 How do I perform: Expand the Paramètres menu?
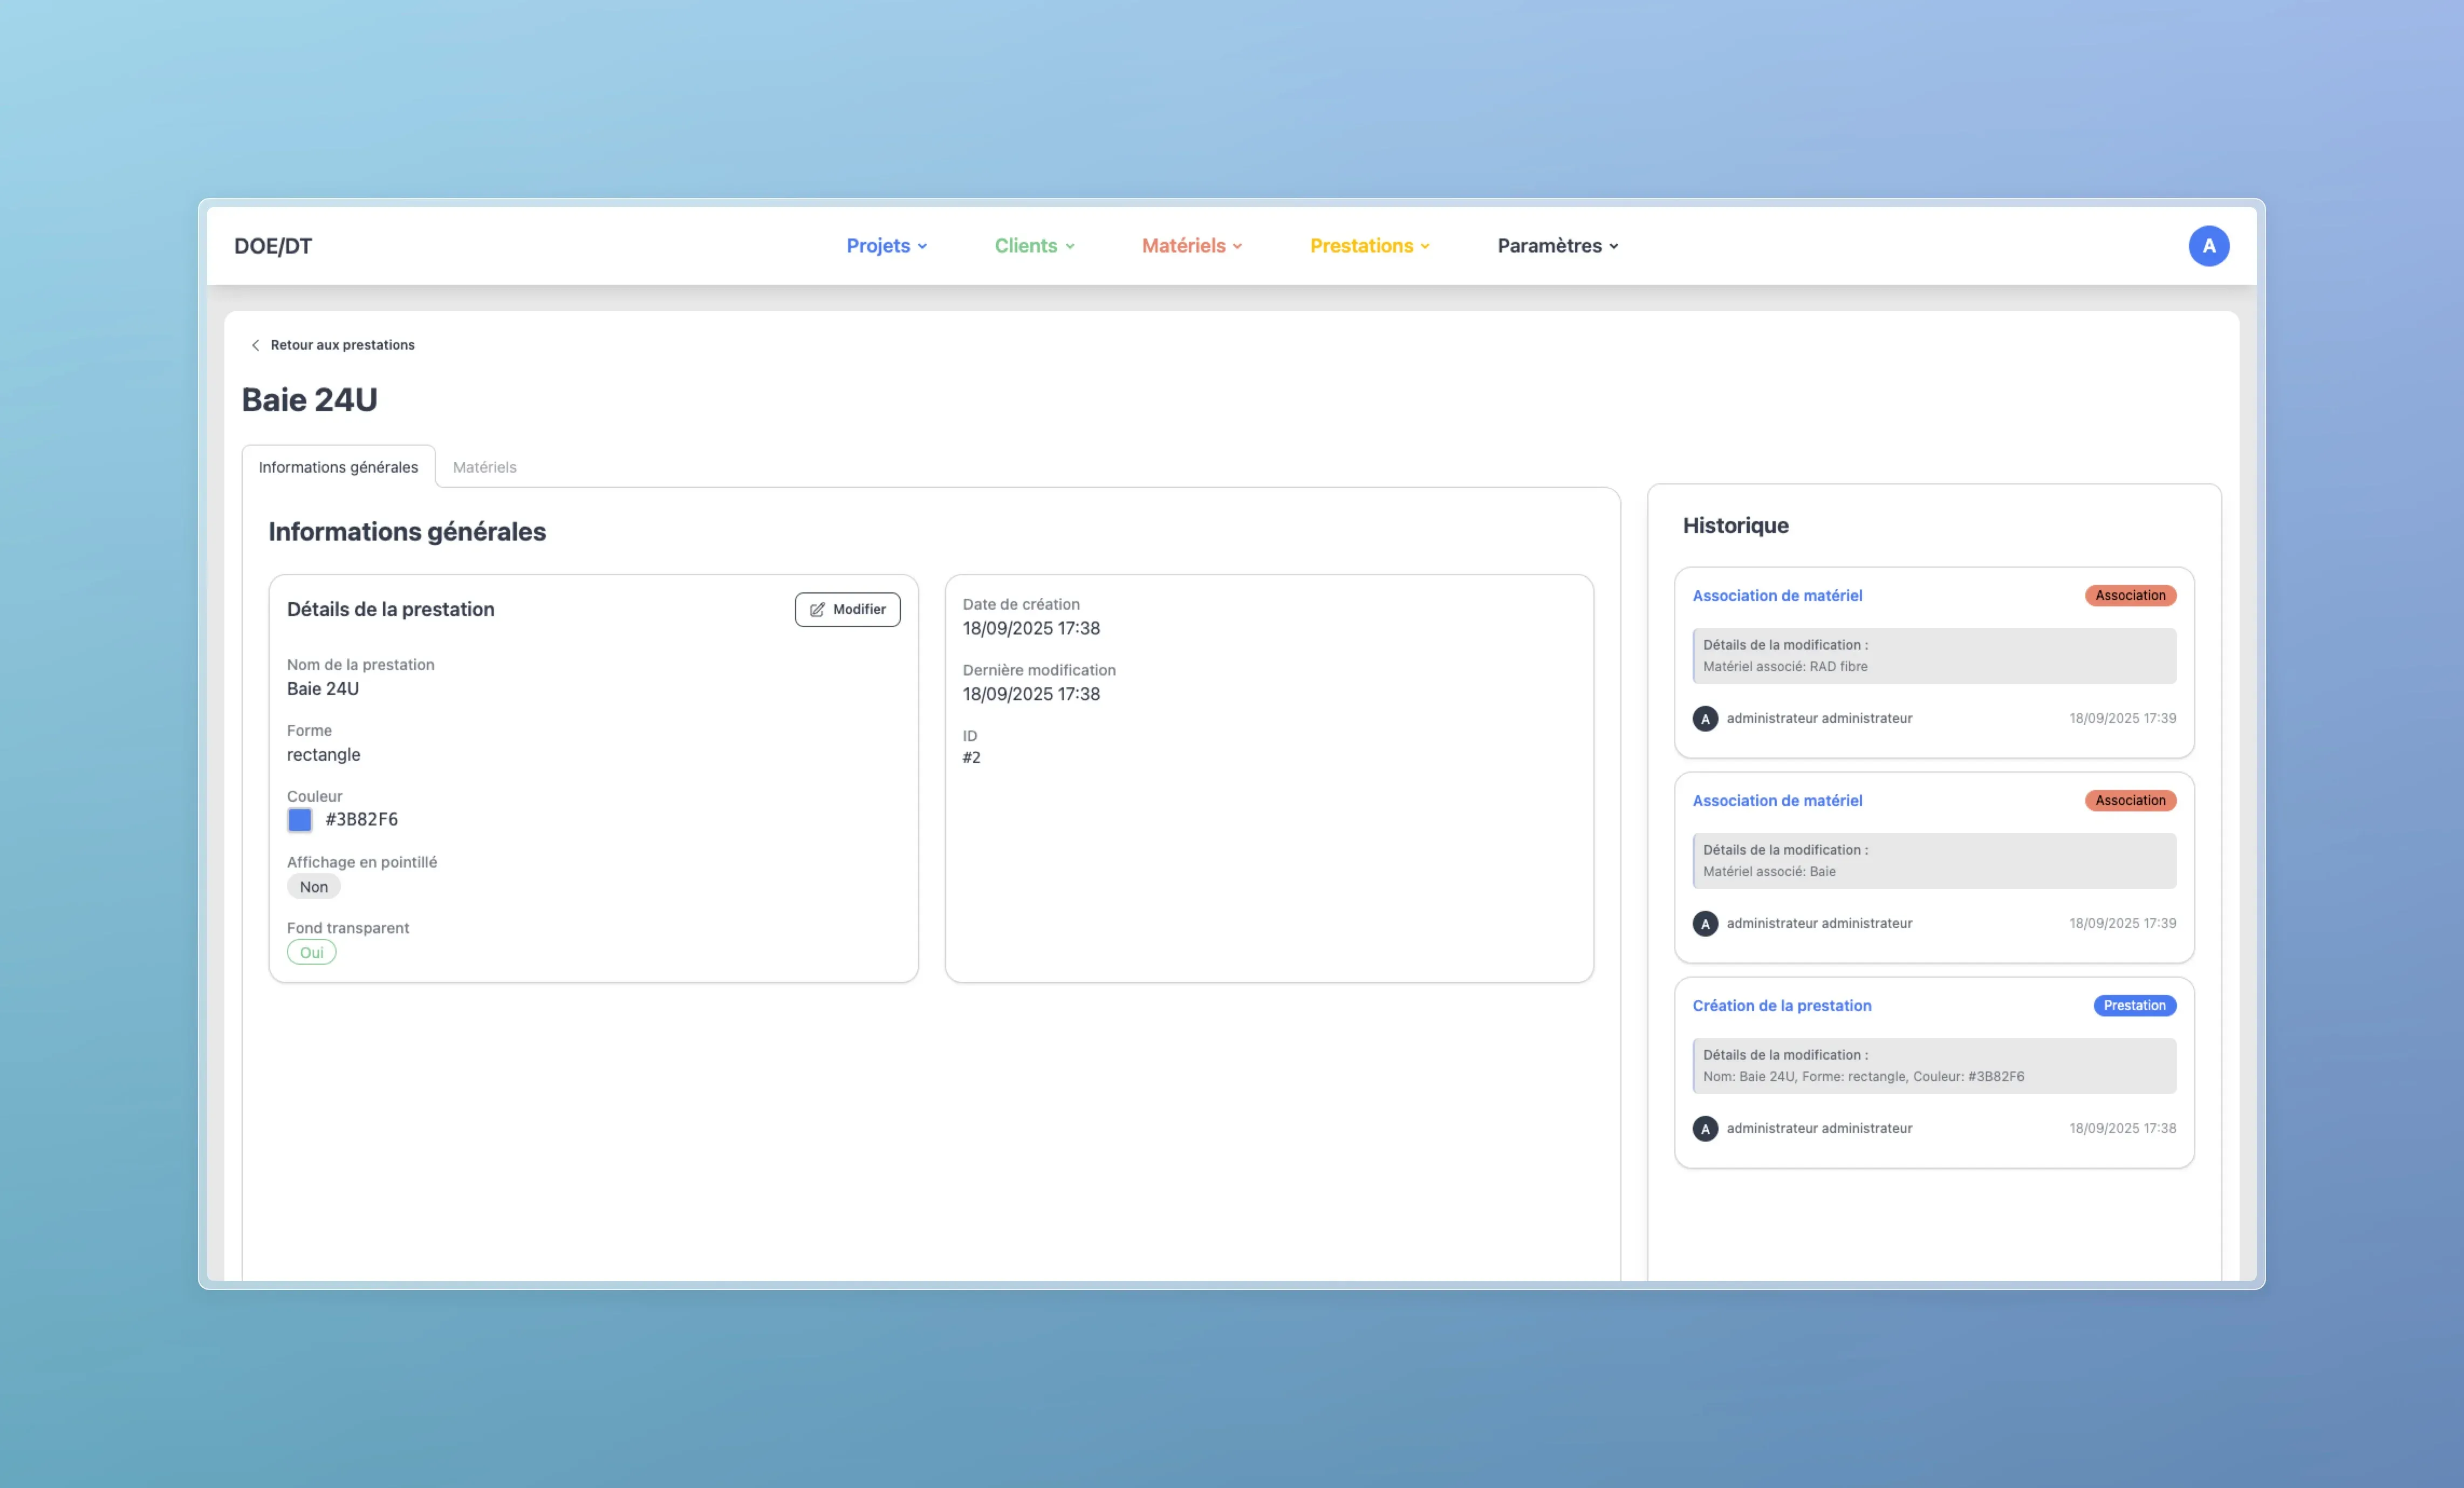[x=1557, y=246]
